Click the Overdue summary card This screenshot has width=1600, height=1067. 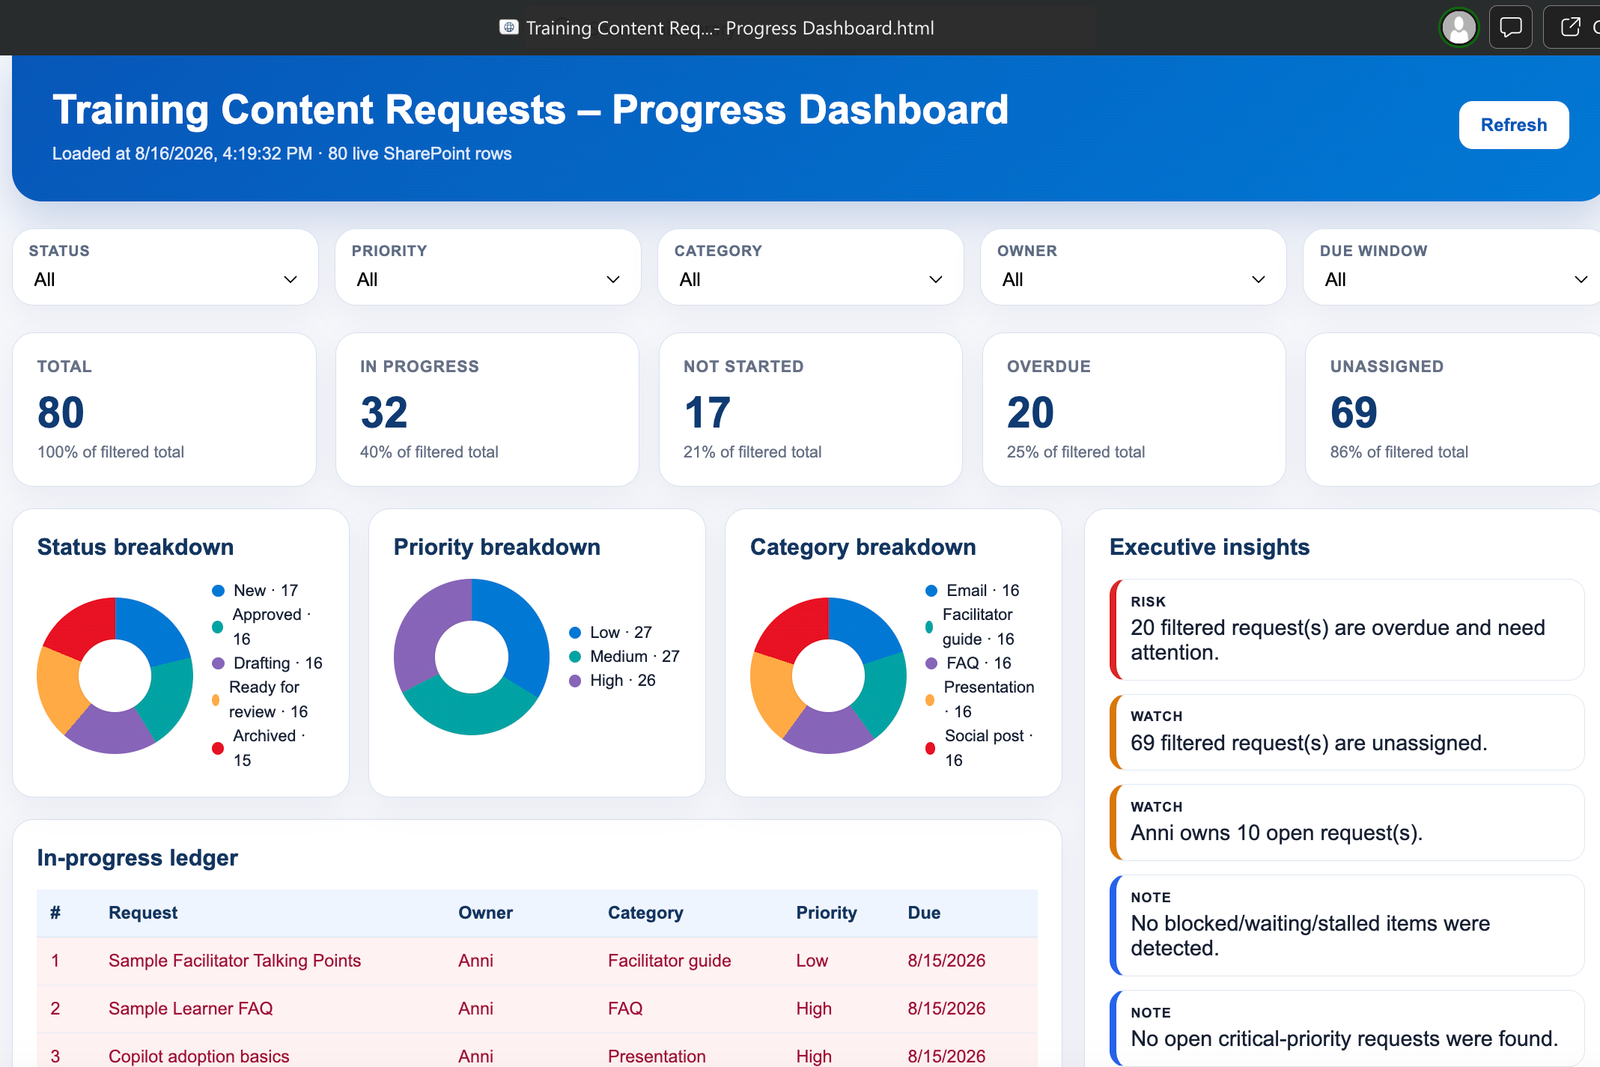[1134, 410]
